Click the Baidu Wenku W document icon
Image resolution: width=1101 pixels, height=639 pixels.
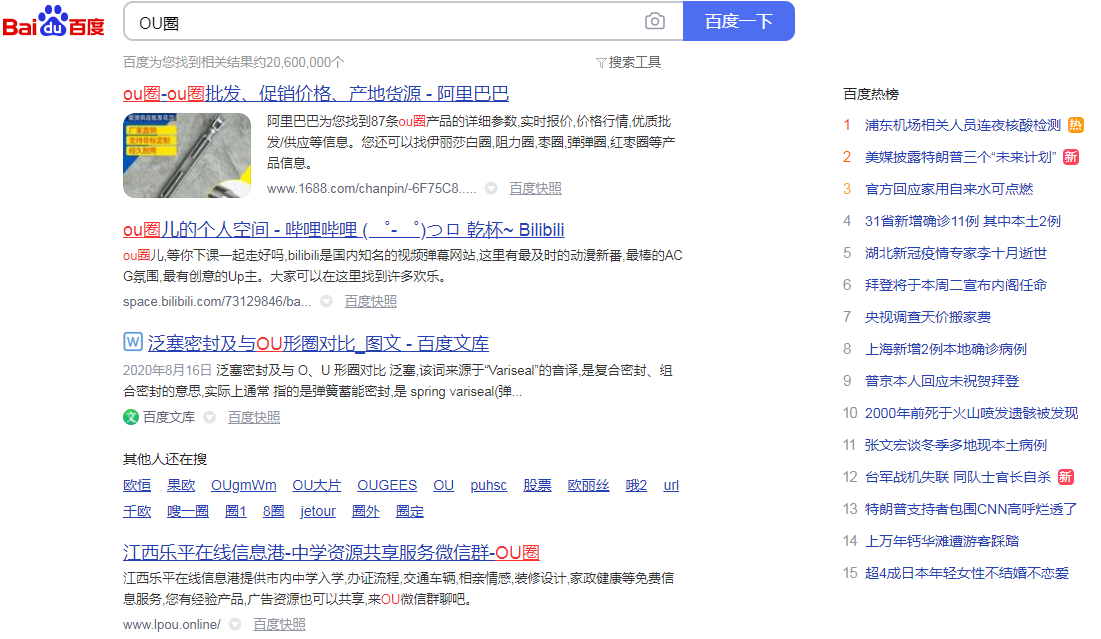133,342
